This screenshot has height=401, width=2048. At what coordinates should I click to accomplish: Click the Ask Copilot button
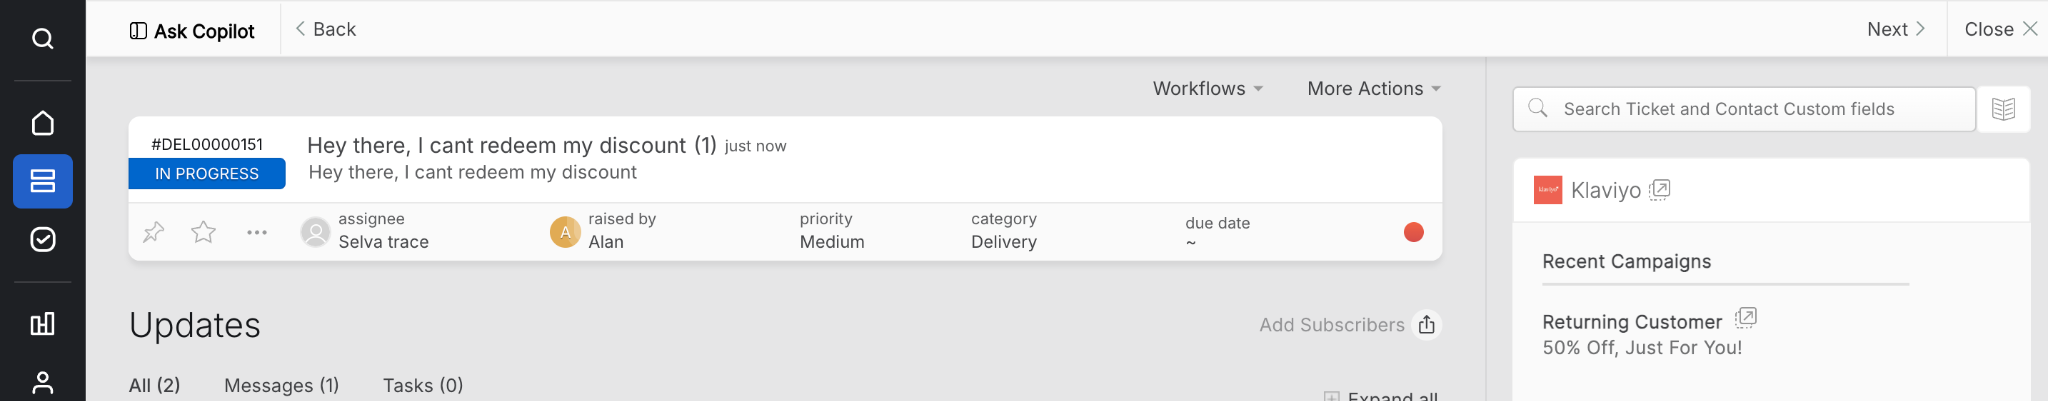coord(192,31)
